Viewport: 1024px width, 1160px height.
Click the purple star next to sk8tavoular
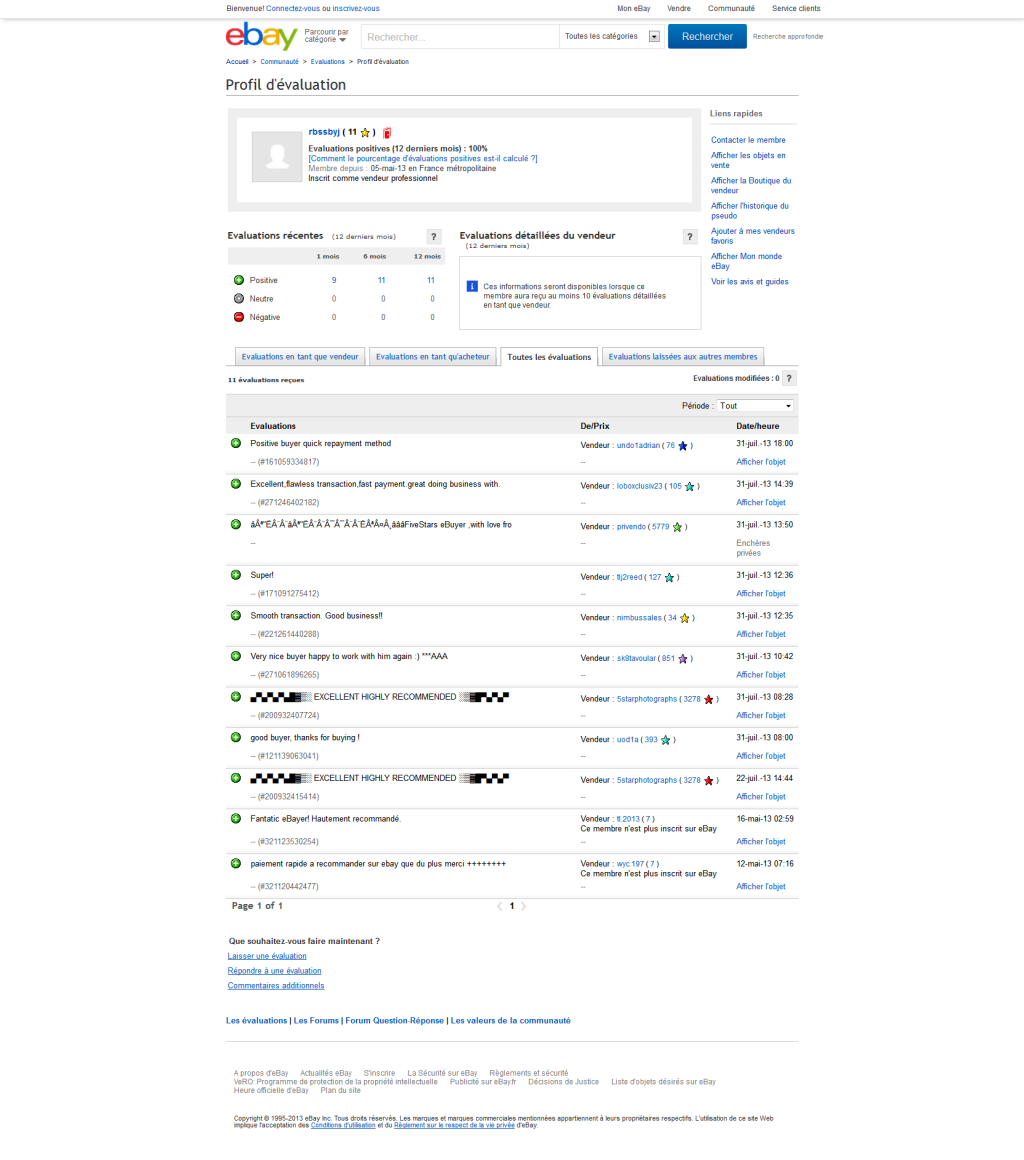[683, 659]
